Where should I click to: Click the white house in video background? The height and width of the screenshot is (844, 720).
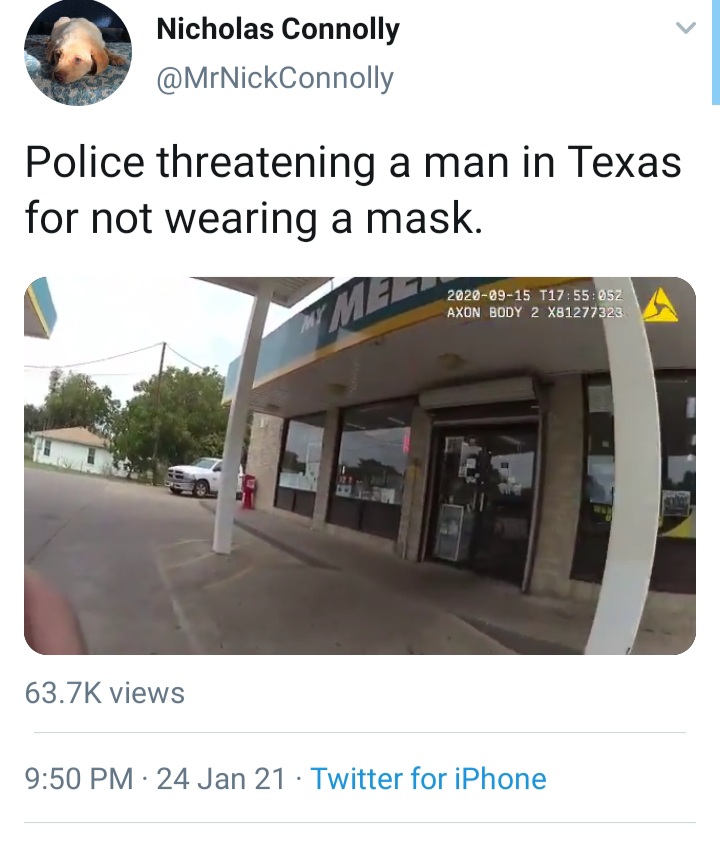(73, 451)
